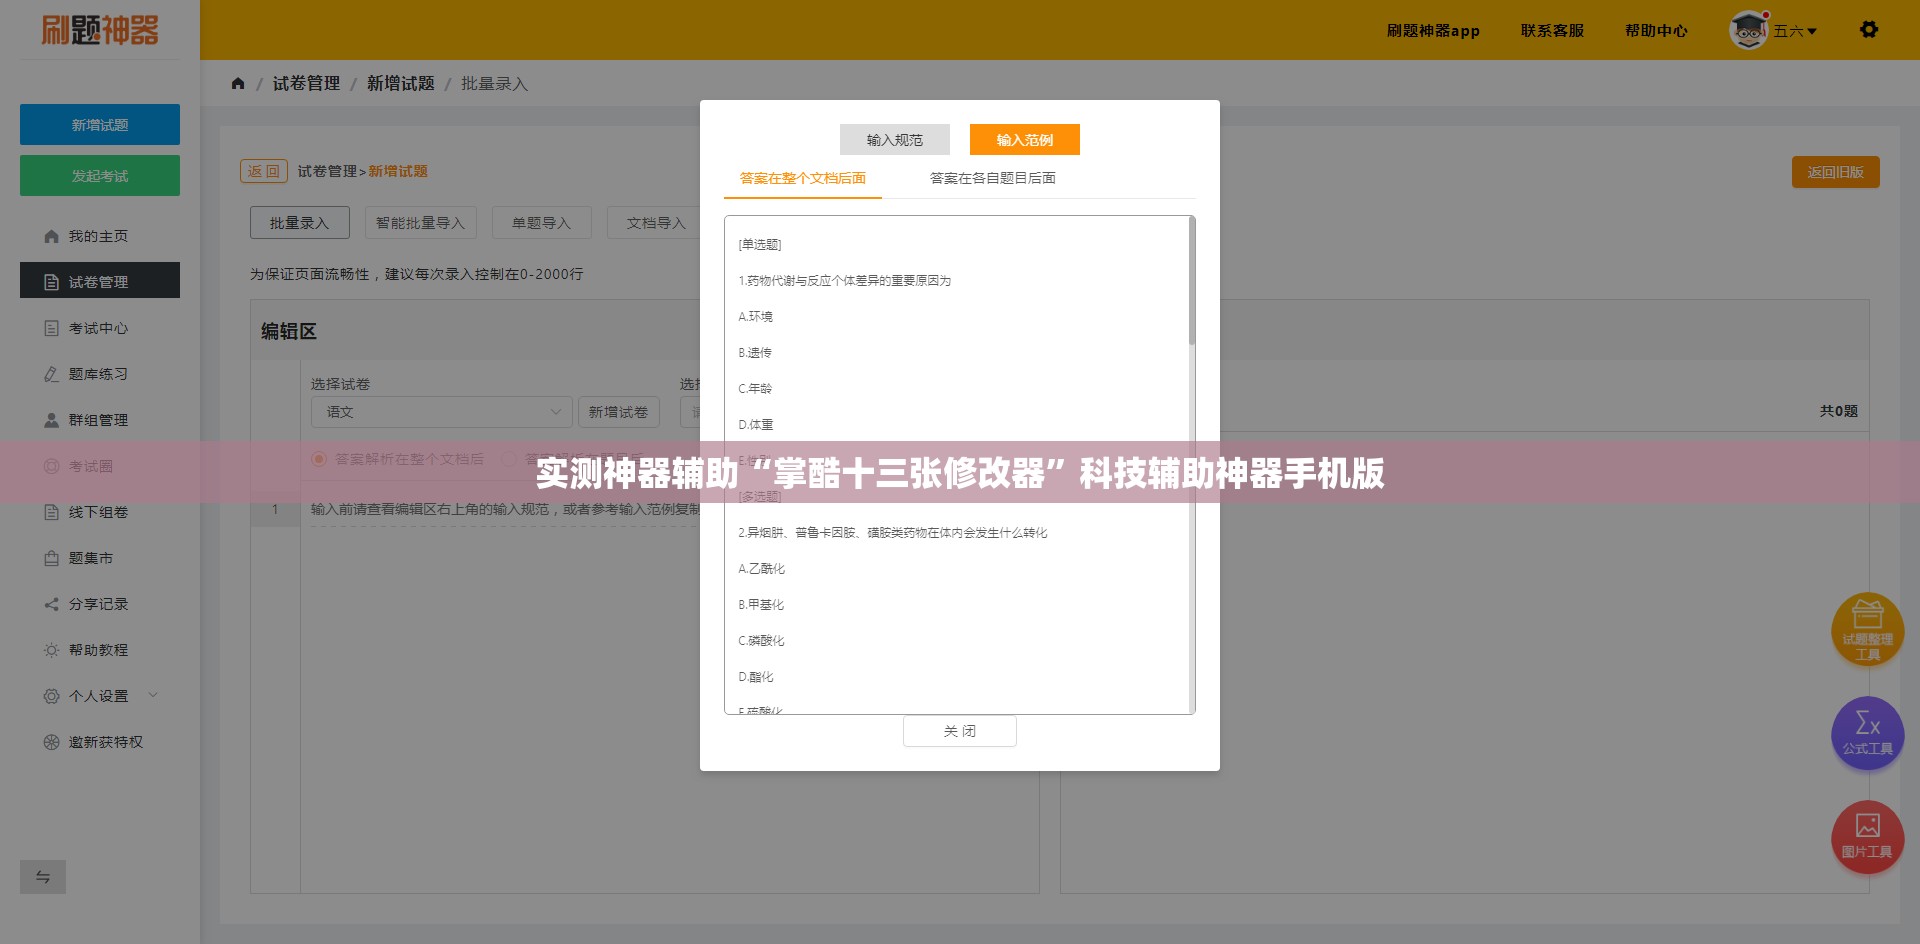Open 刷题神器app link in header
Viewport: 1920px width, 944px height.
[1433, 30]
